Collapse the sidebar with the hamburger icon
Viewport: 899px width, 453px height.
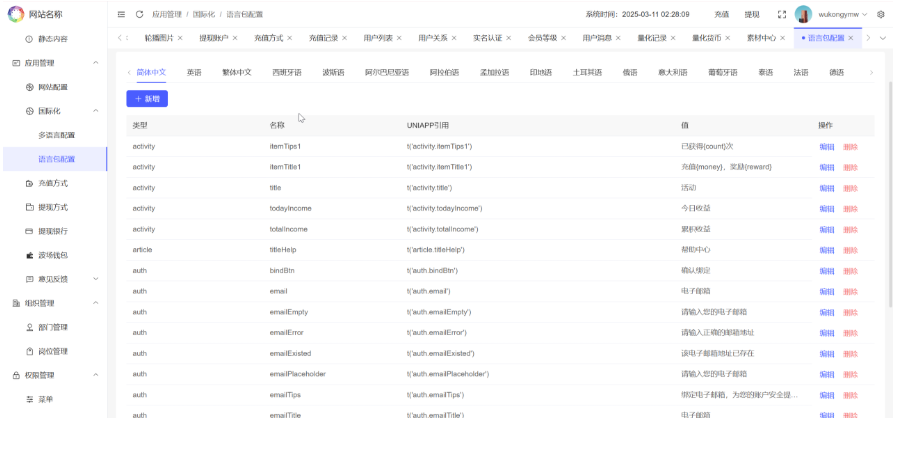click(x=121, y=14)
